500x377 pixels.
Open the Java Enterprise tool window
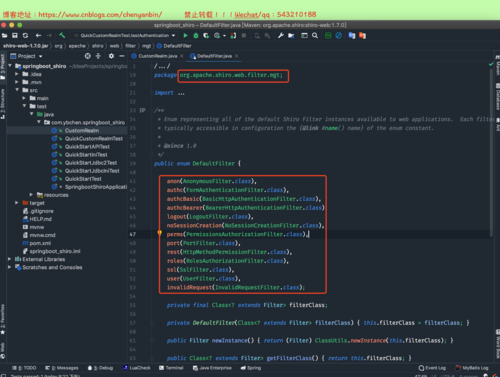(x=212, y=368)
